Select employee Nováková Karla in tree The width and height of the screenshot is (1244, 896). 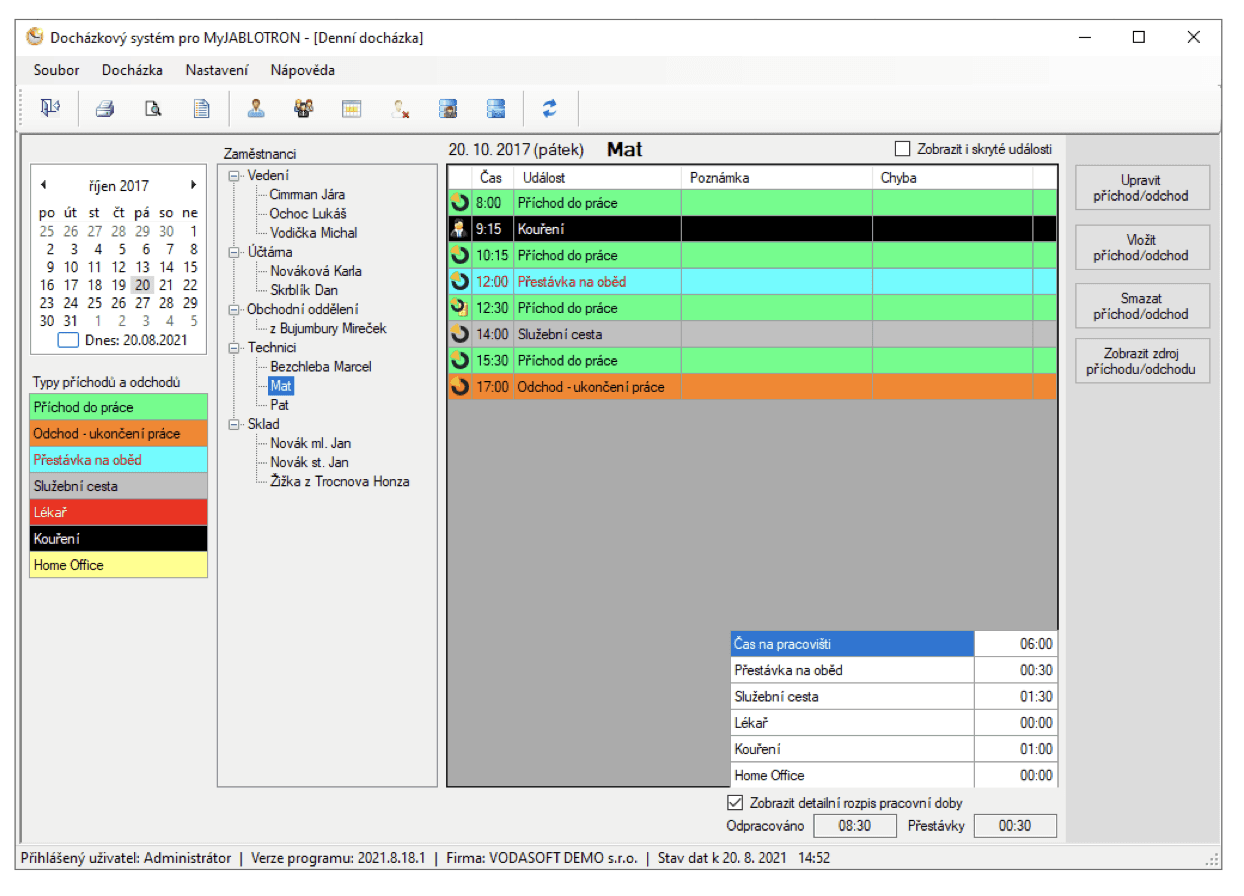pyautogui.click(x=315, y=271)
